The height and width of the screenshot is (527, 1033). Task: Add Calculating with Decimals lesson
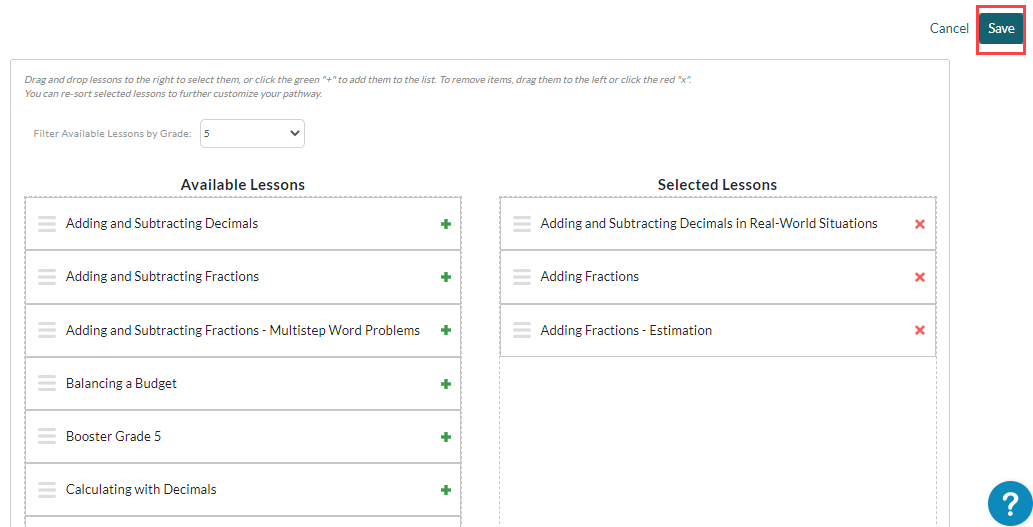coord(446,490)
